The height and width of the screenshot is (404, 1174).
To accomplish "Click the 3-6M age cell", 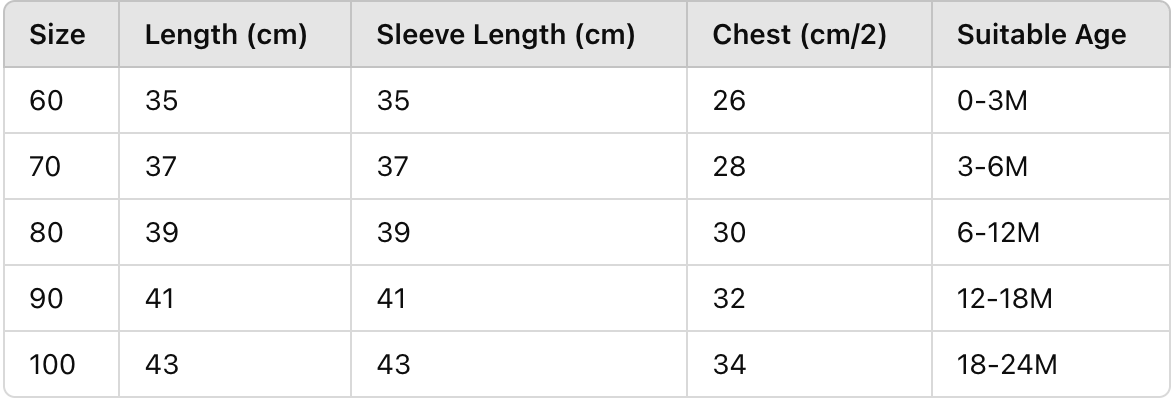I will click(x=992, y=167).
